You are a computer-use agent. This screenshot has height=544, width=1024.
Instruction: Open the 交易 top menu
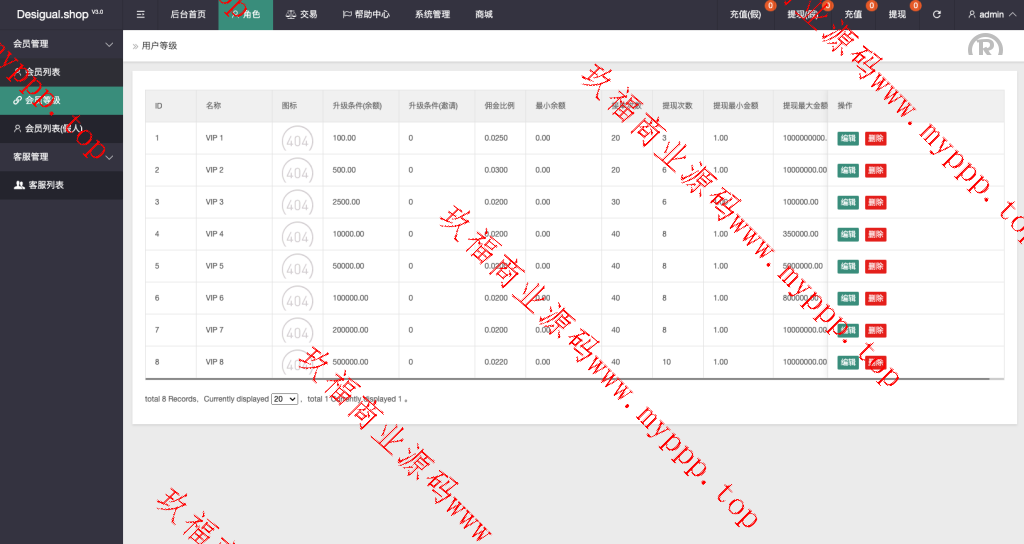301,15
